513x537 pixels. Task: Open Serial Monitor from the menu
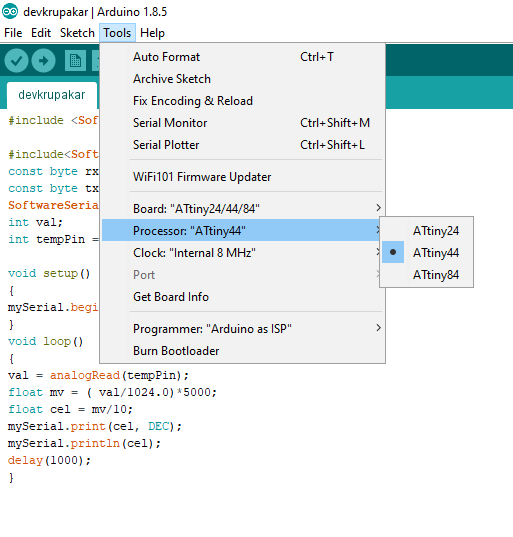pos(242,123)
